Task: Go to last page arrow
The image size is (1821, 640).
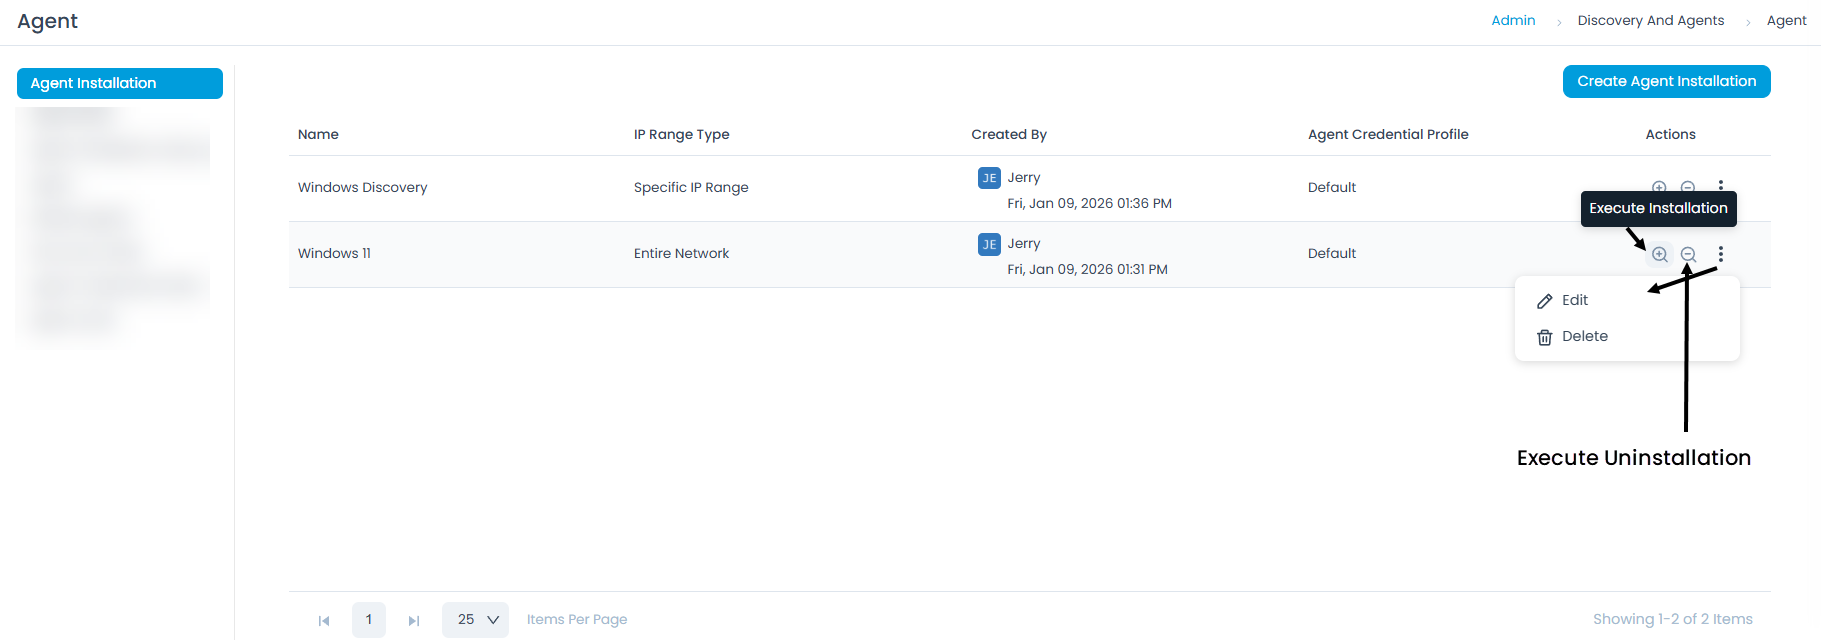Action: tap(414, 621)
